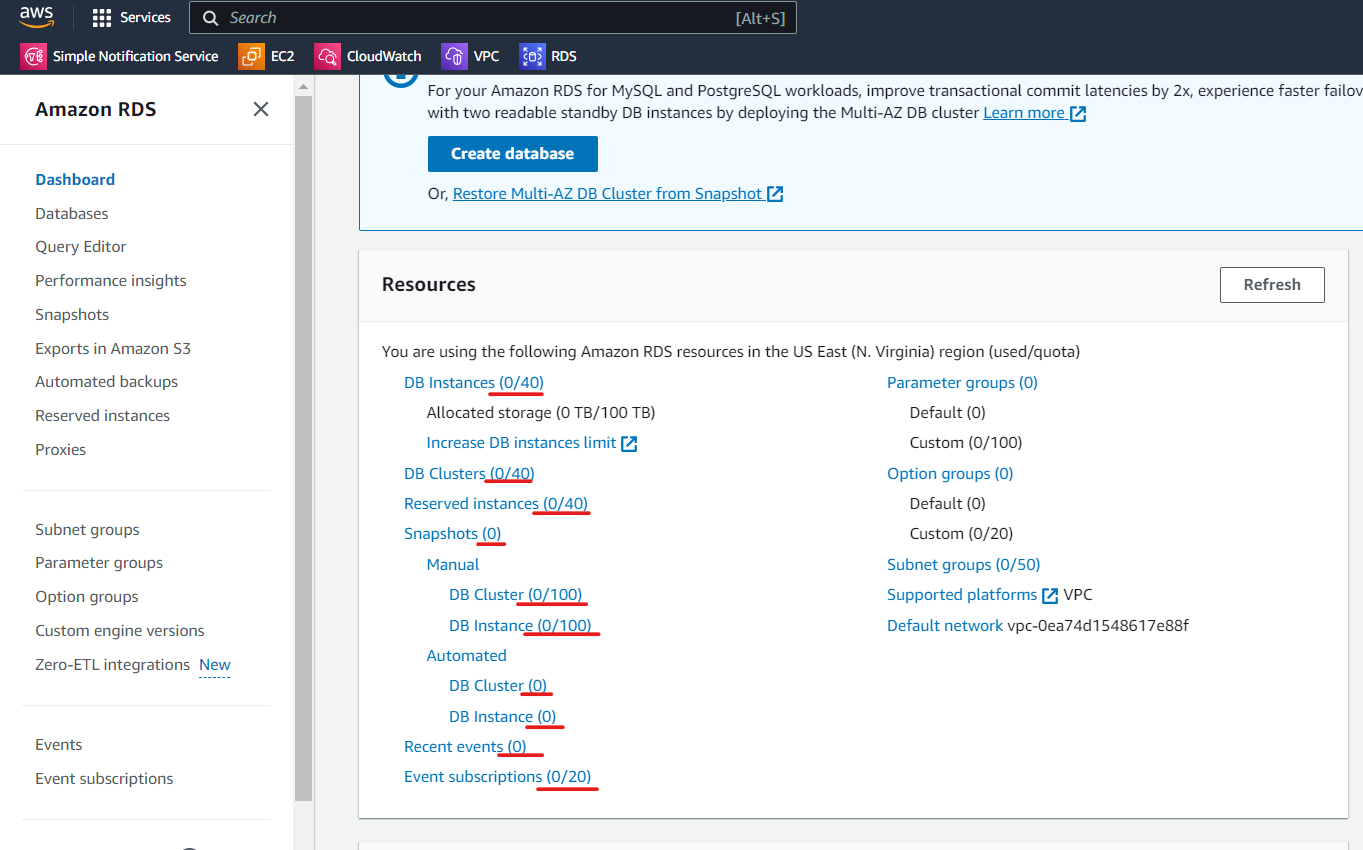Click the CloudWatch service icon

327,56
